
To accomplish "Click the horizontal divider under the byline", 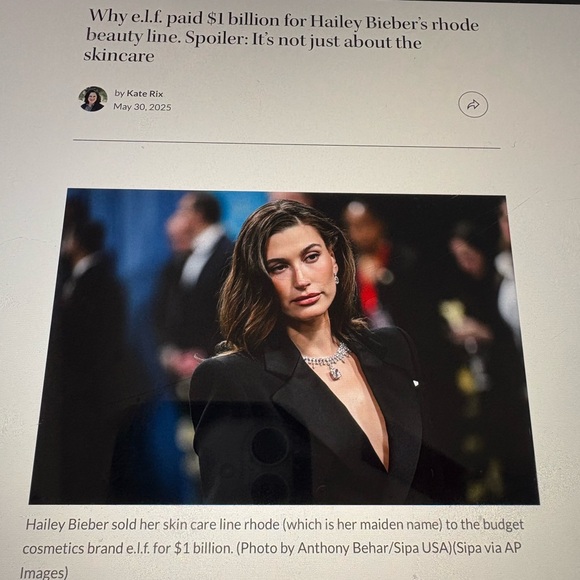I will (287, 144).
